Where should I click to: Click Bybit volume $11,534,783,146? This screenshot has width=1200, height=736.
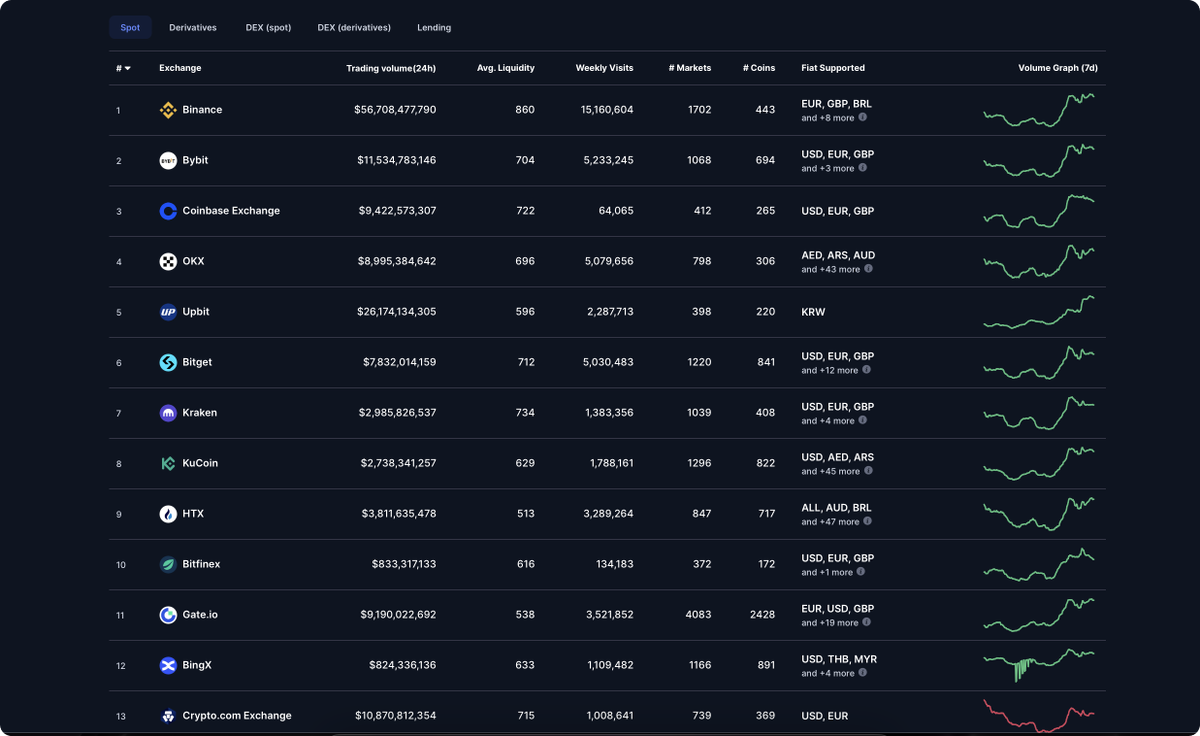point(396,160)
